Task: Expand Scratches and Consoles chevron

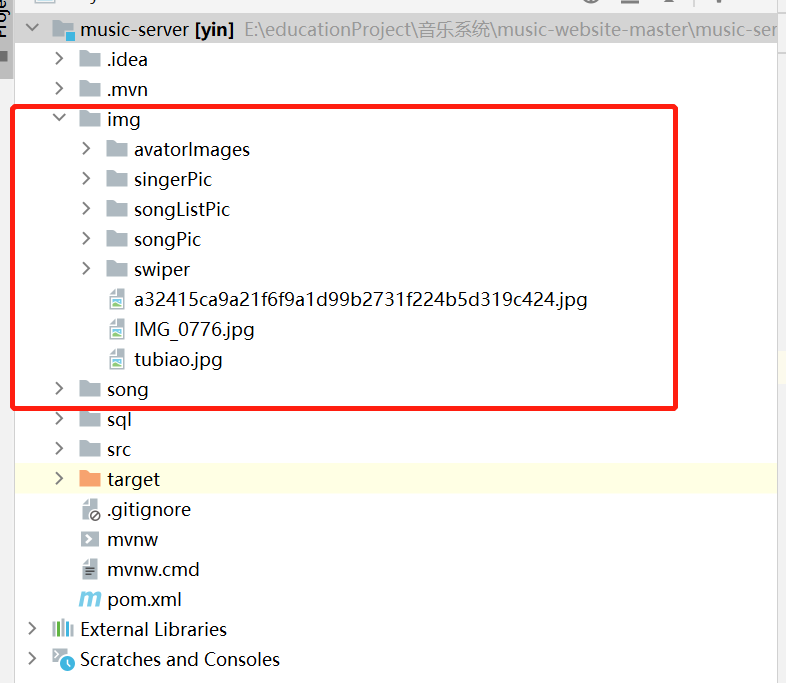Action: point(32,658)
